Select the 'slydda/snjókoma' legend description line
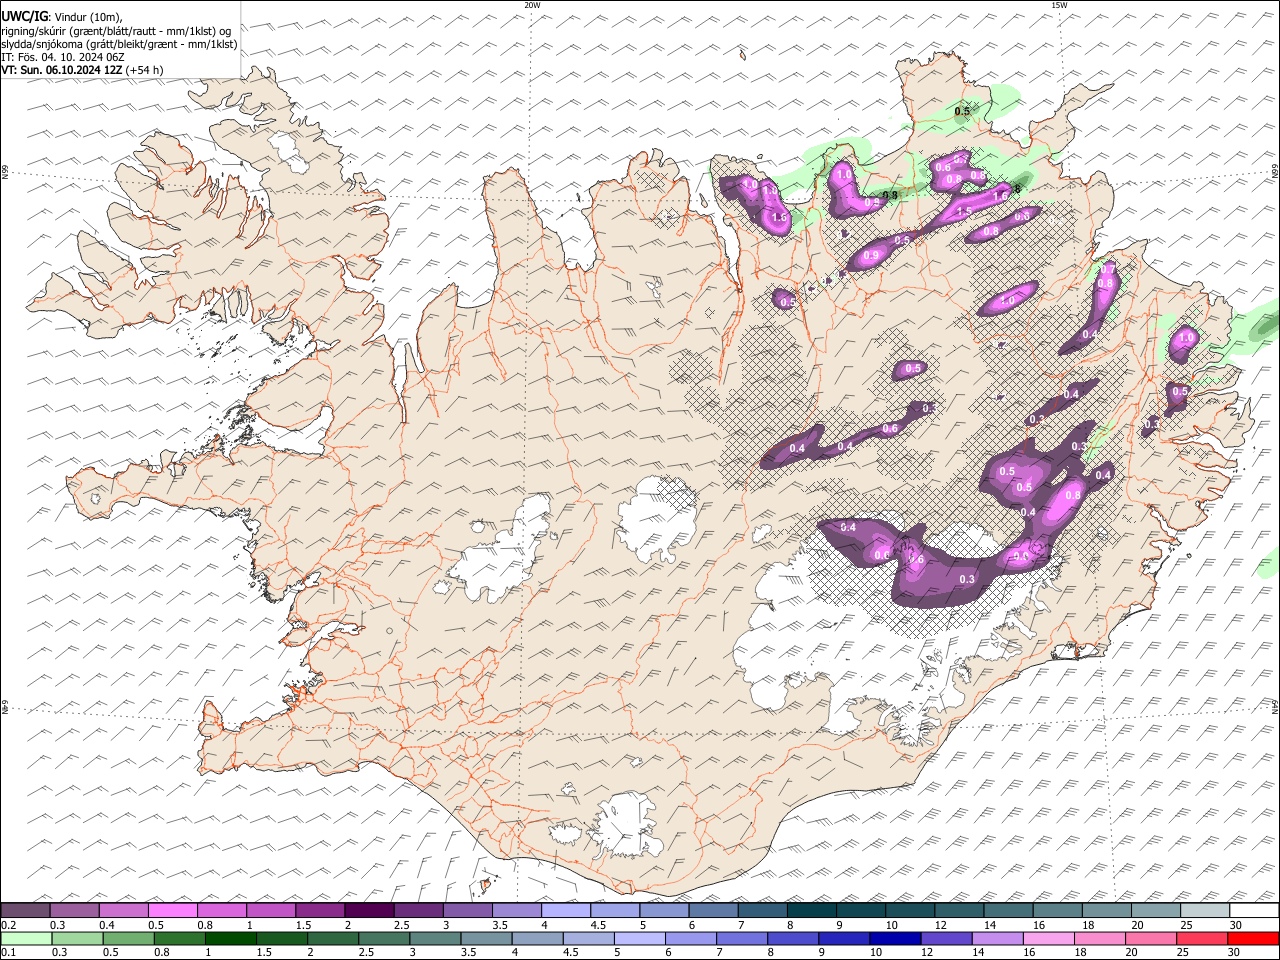The height and width of the screenshot is (960, 1280). pos(119,44)
